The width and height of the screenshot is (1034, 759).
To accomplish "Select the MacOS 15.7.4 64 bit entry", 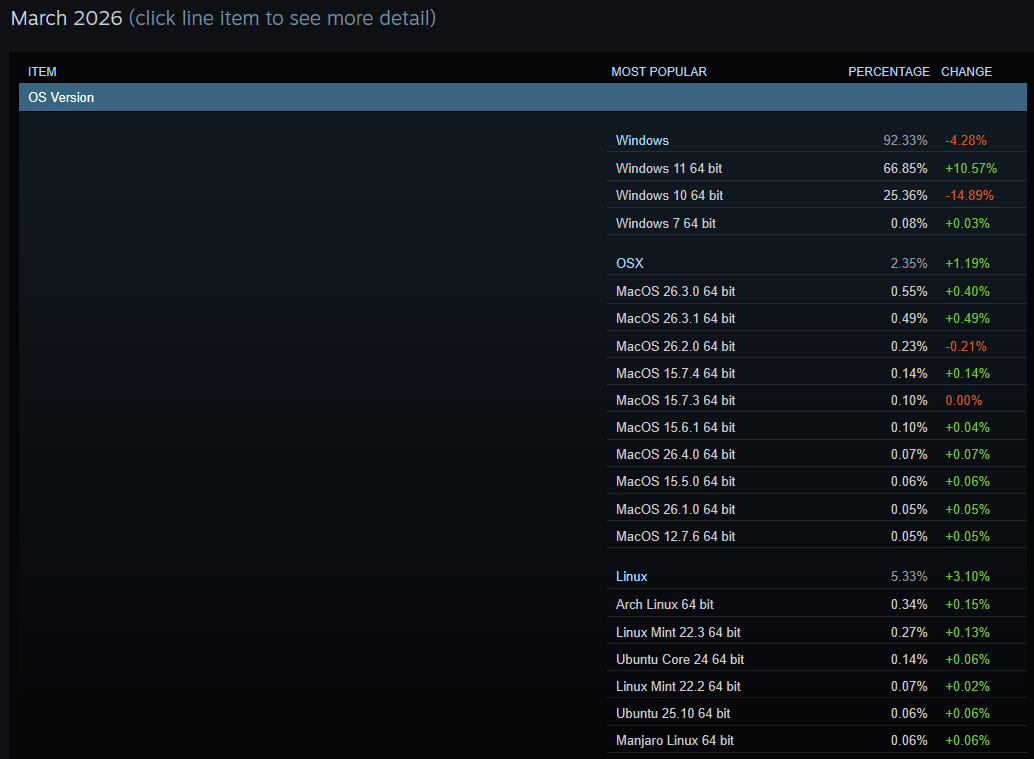I will pos(816,373).
